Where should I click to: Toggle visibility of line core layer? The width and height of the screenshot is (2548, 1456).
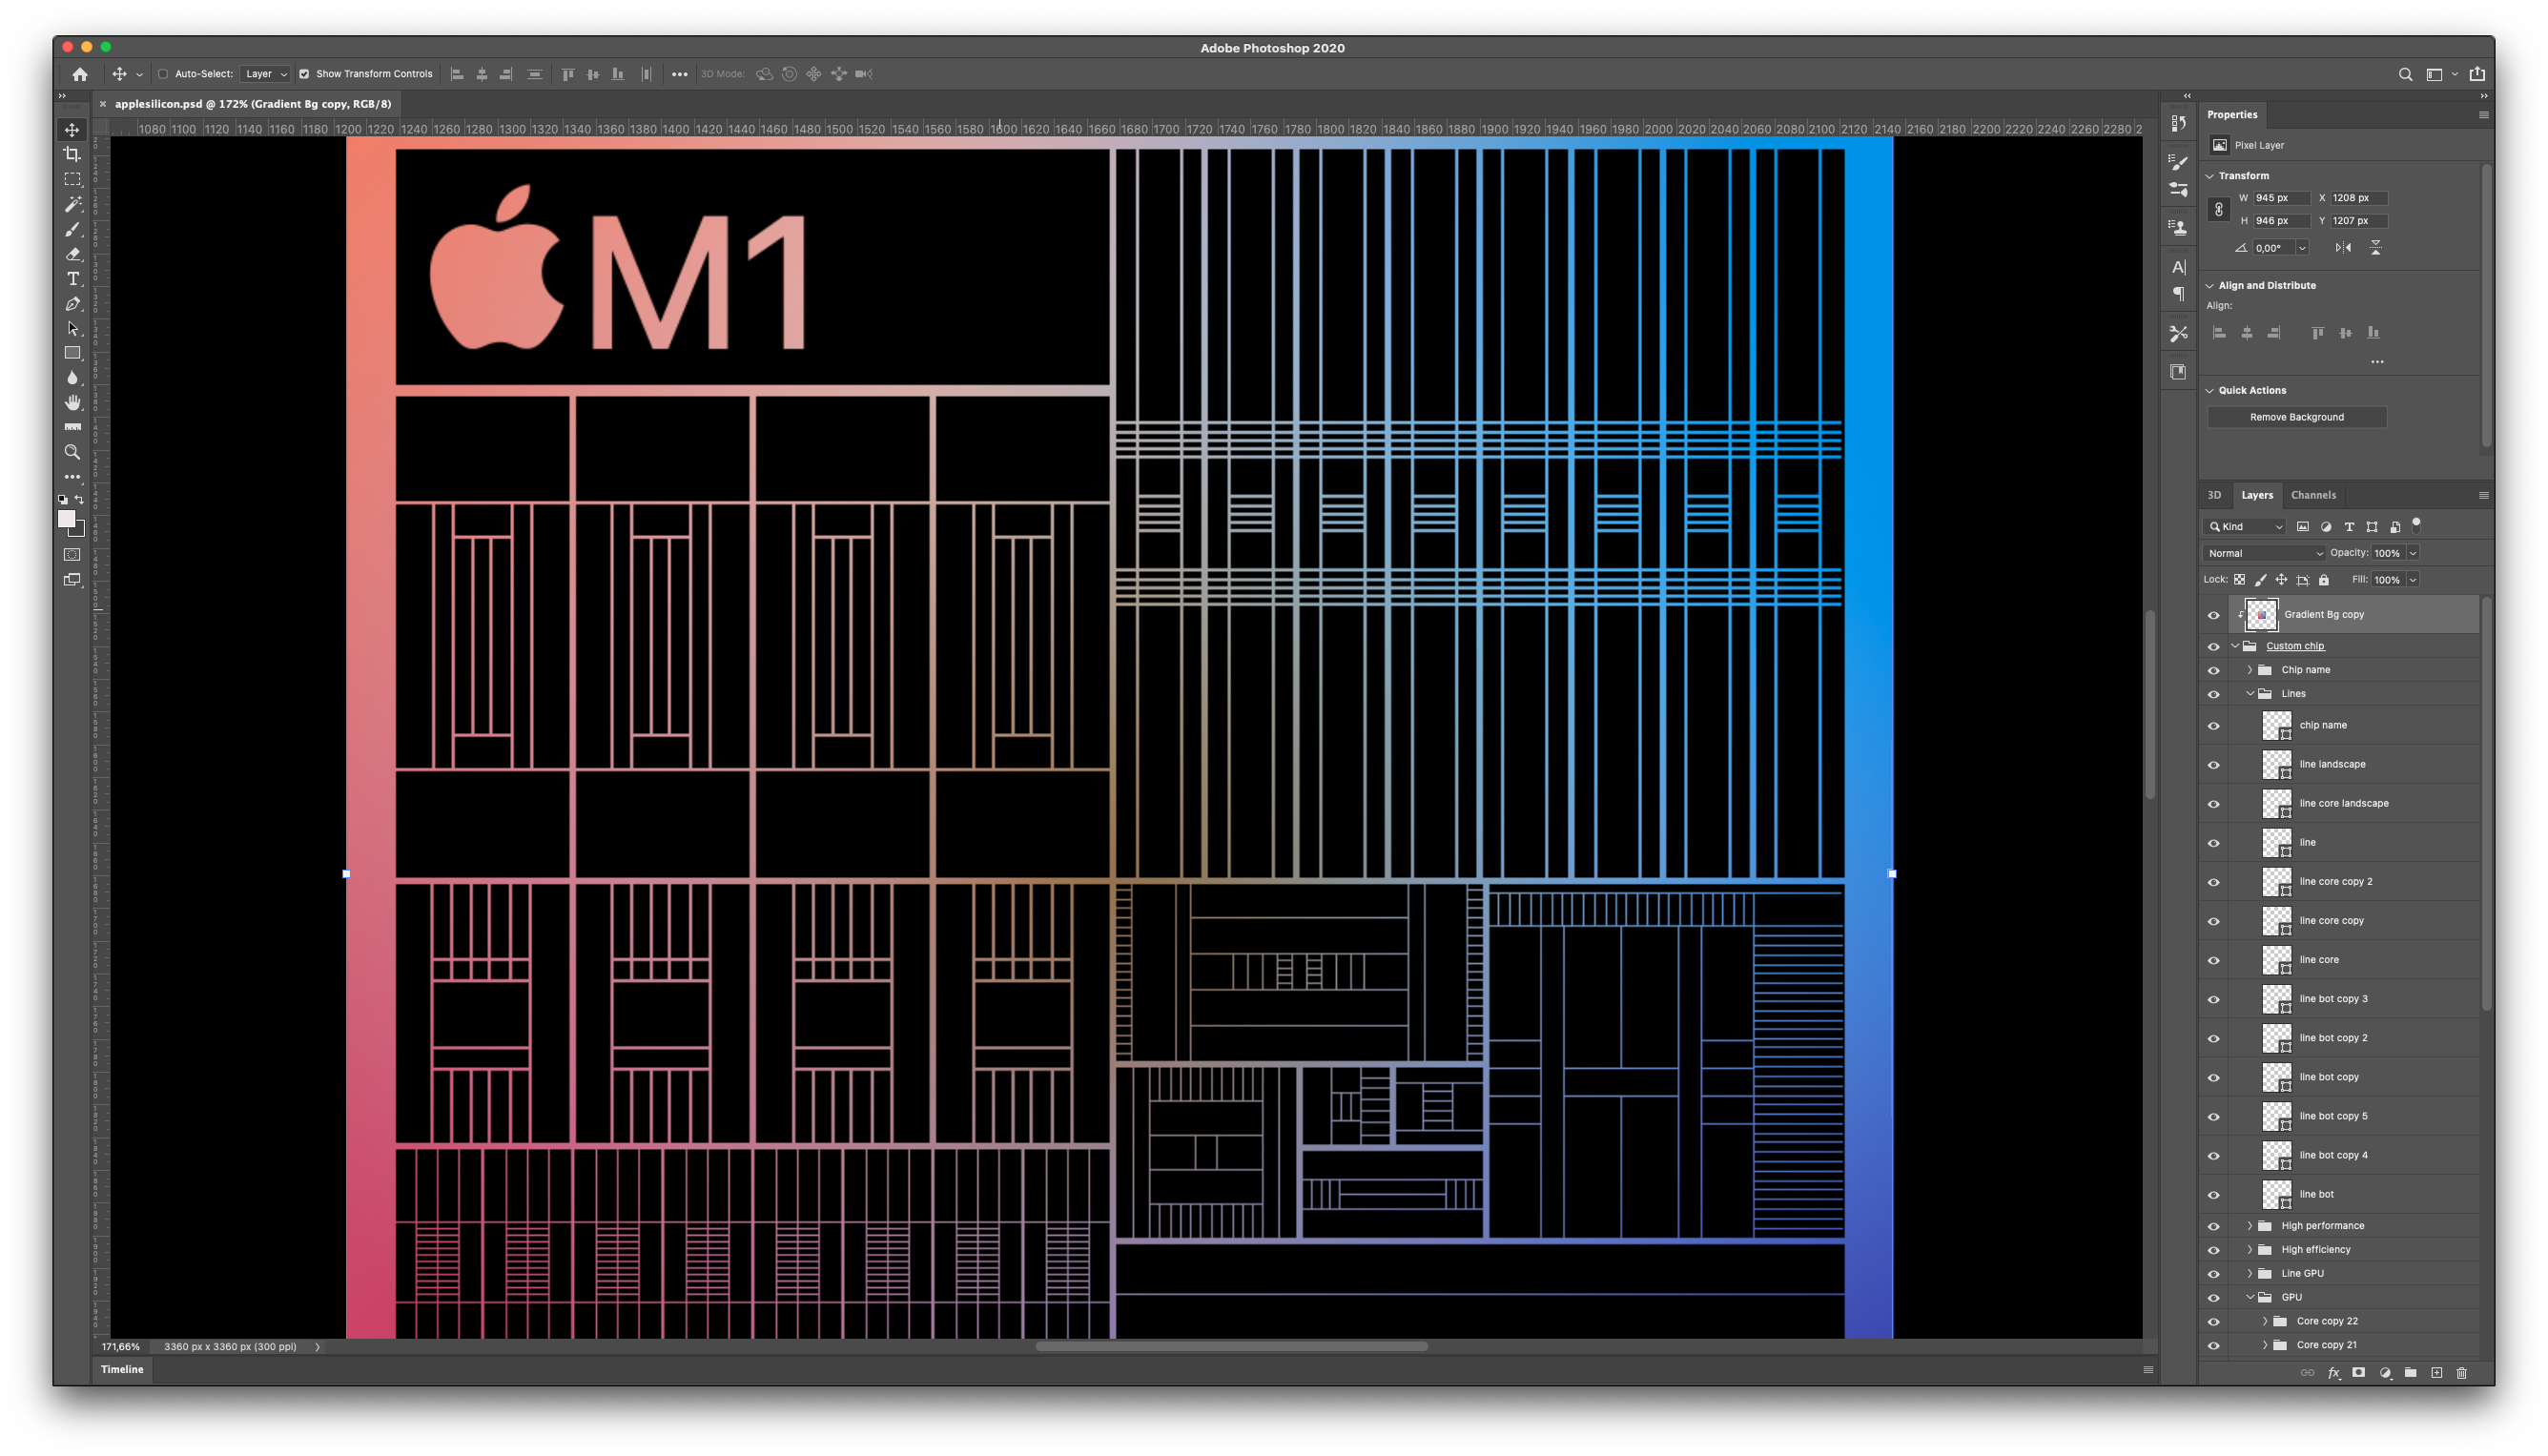pos(2213,961)
